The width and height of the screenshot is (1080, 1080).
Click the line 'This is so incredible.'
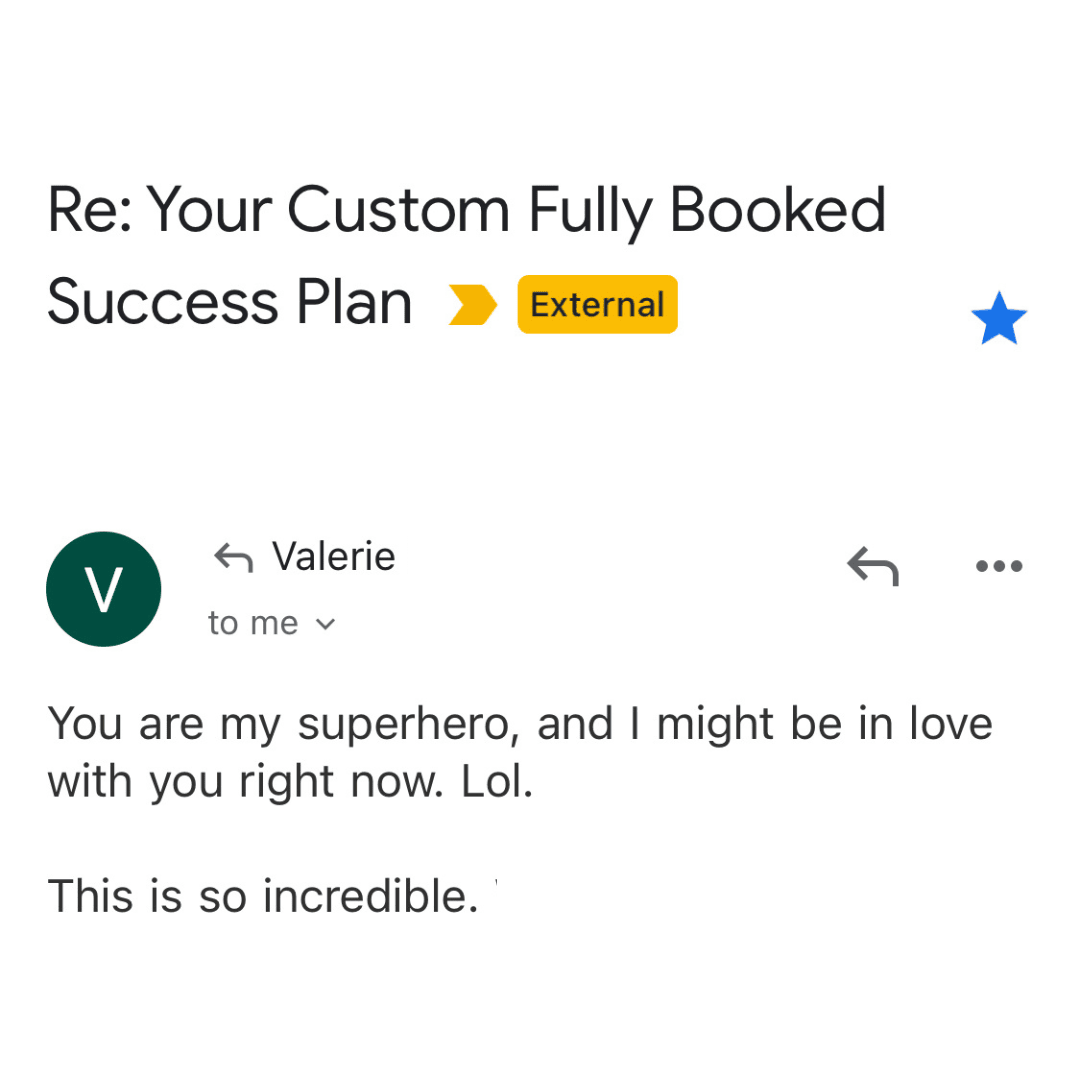point(262,895)
